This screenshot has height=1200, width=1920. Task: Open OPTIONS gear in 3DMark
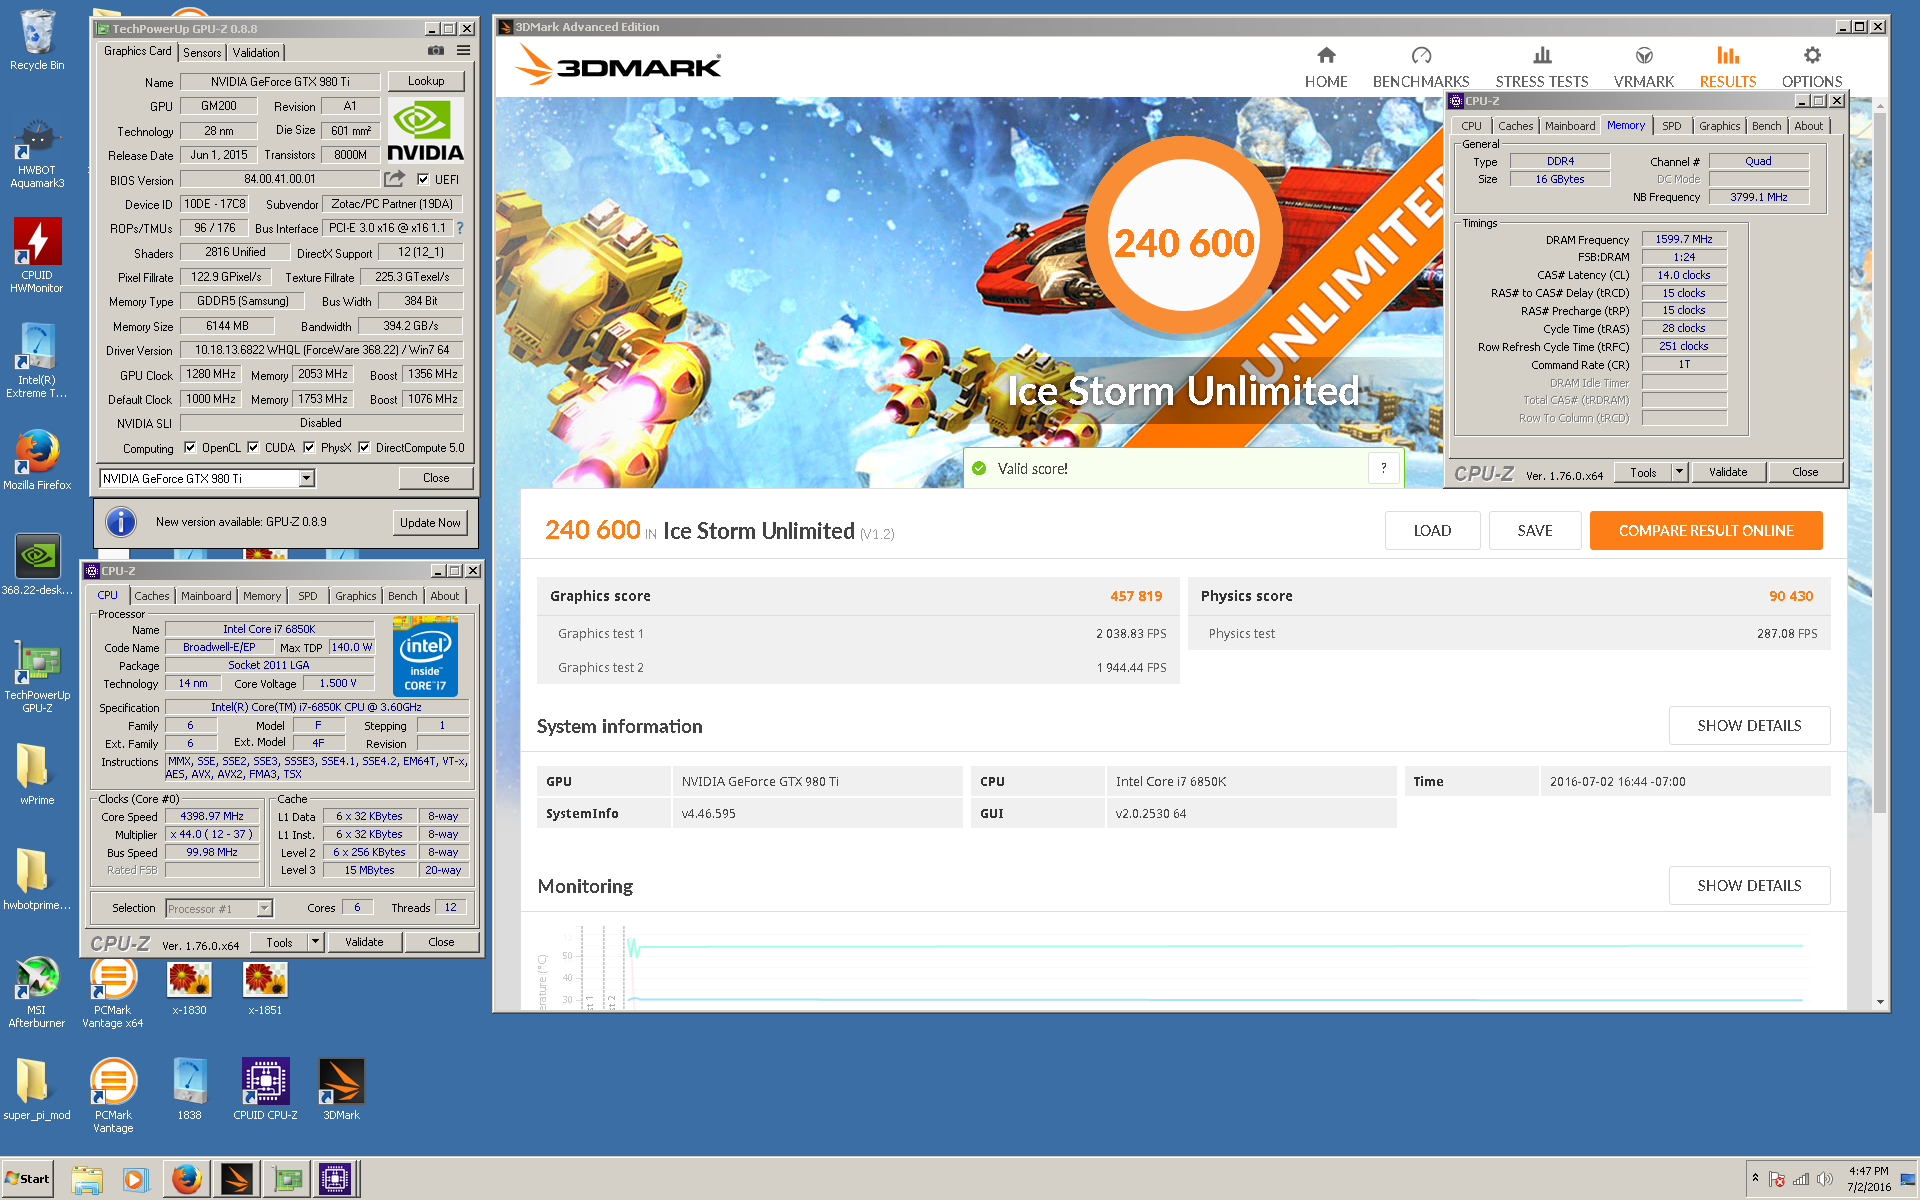pos(1812,67)
